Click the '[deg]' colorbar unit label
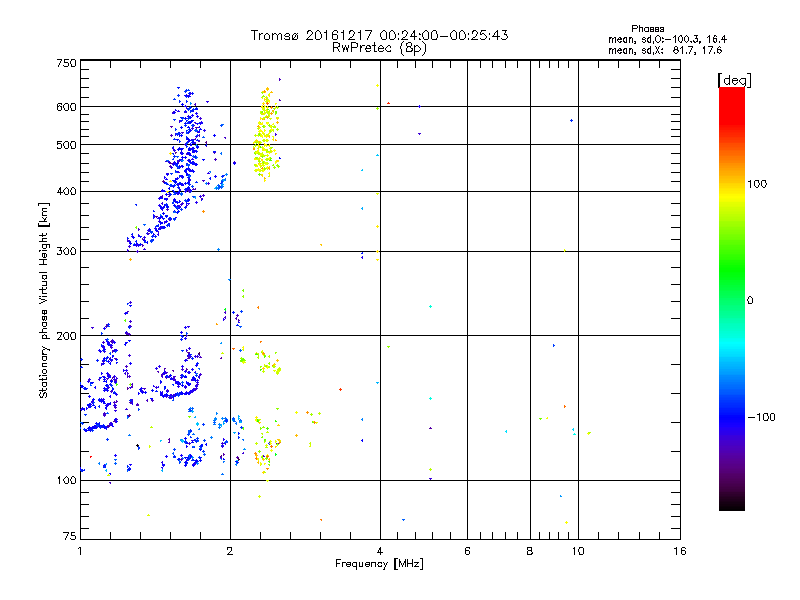 734,80
